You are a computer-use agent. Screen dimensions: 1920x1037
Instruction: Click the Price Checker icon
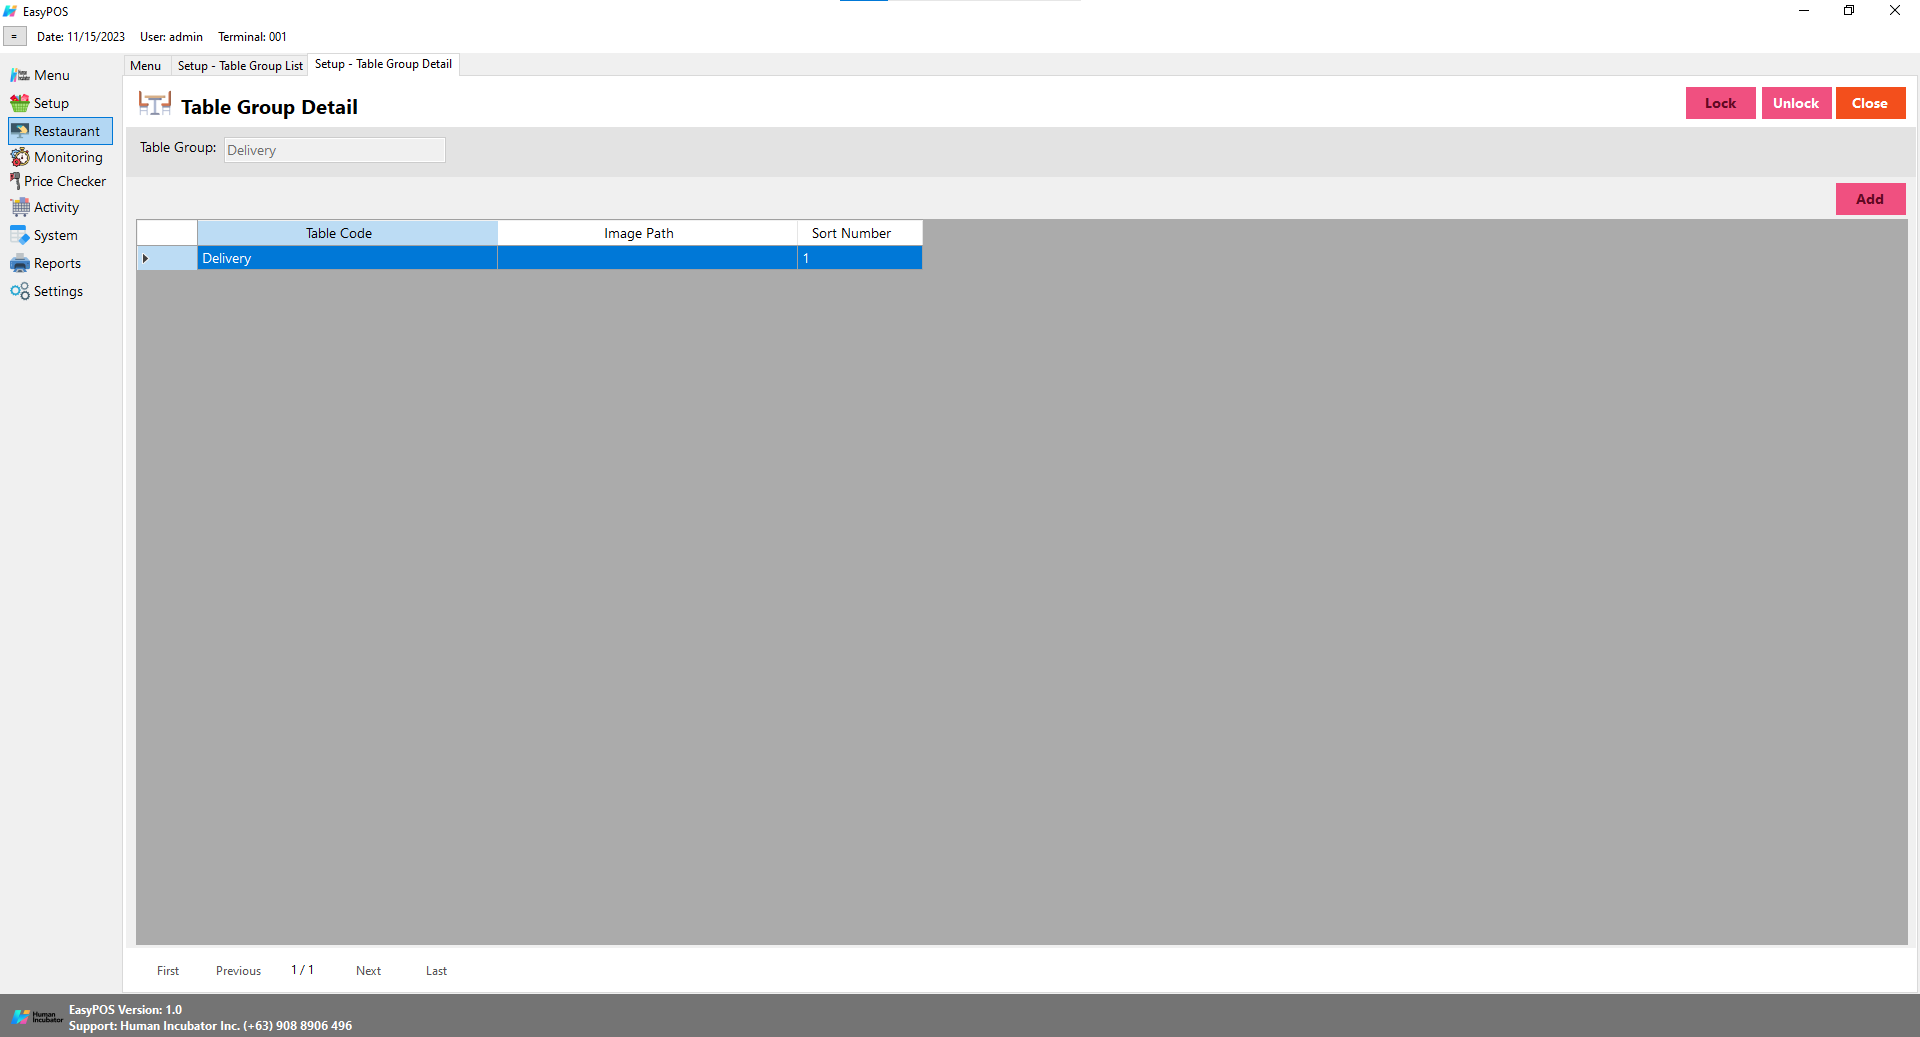point(15,181)
